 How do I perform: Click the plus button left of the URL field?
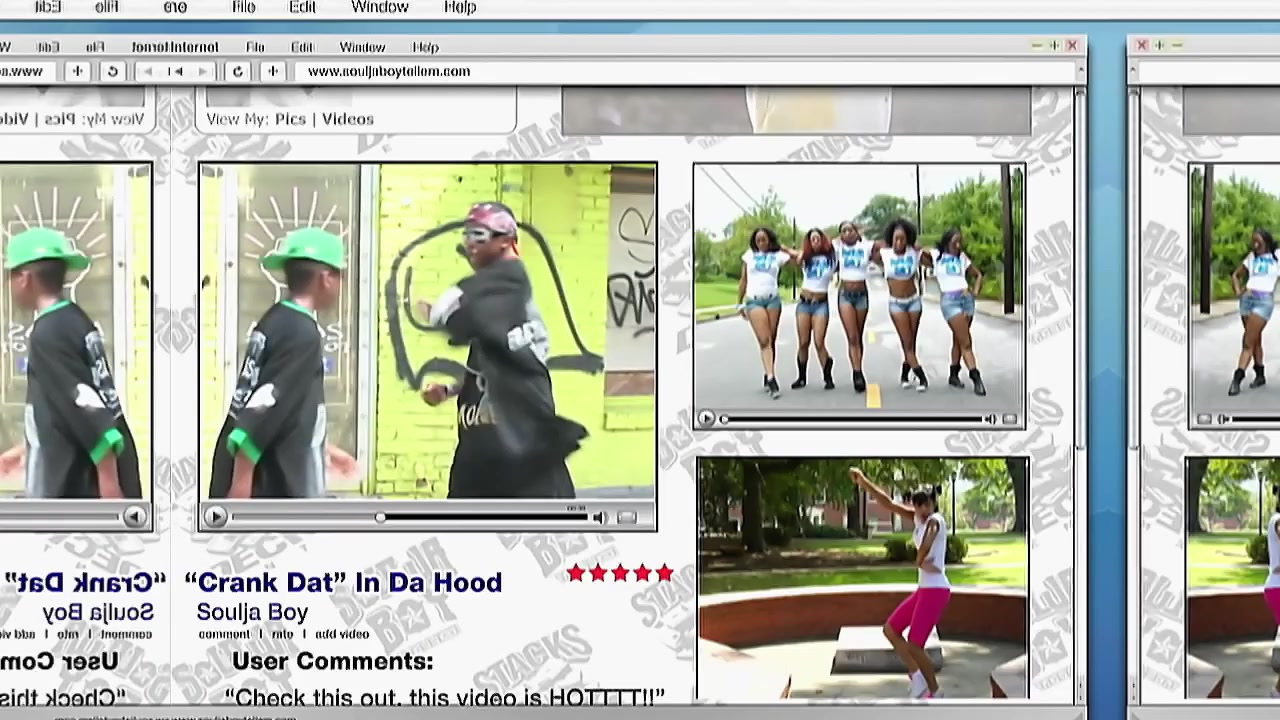pos(272,71)
